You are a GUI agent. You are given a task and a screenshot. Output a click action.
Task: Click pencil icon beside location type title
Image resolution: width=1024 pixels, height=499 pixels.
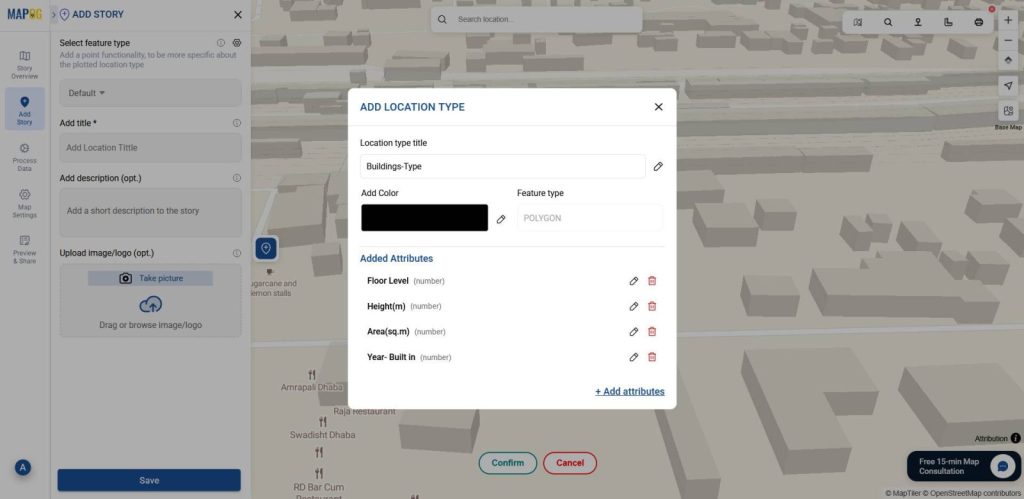pos(658,167)
